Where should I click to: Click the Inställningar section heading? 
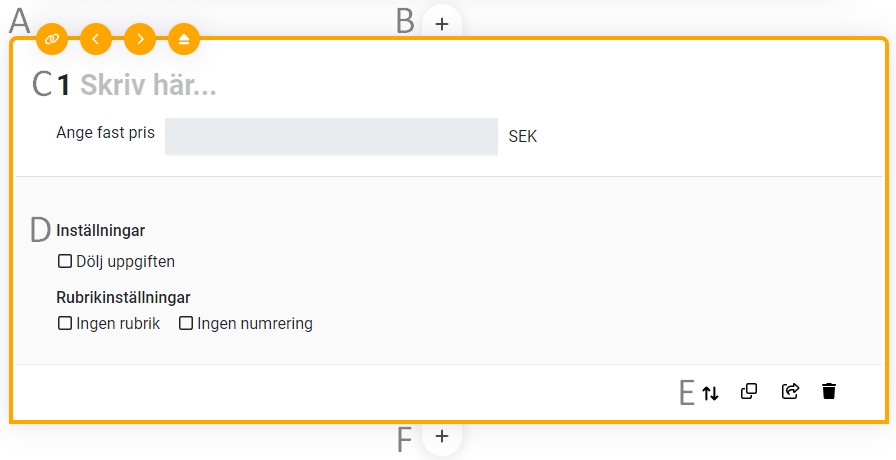[x=101, y=231]
